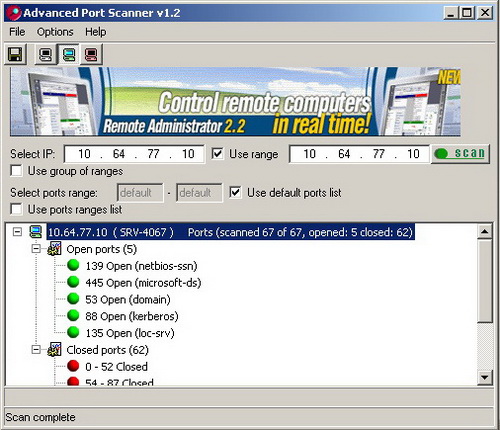500x430 pixels.
Task: Click the Open ports folder icon
Action: (54, 249)
